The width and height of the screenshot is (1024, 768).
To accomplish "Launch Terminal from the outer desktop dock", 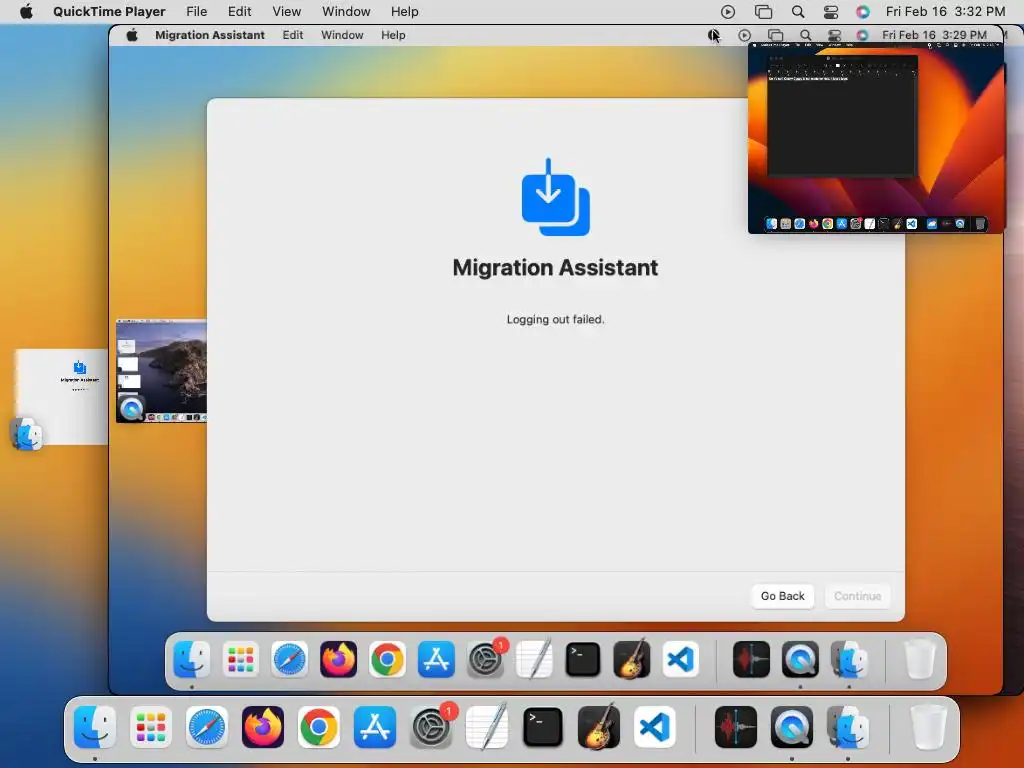I will [543, 727].
